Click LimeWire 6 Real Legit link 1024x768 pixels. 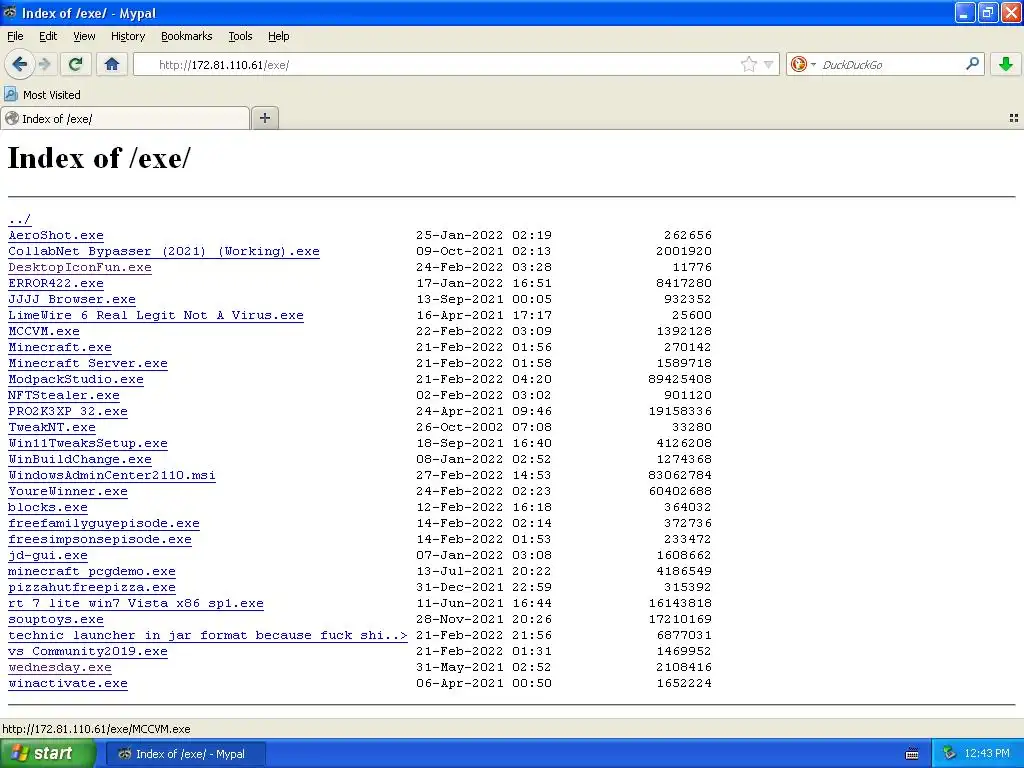(155, 315)
